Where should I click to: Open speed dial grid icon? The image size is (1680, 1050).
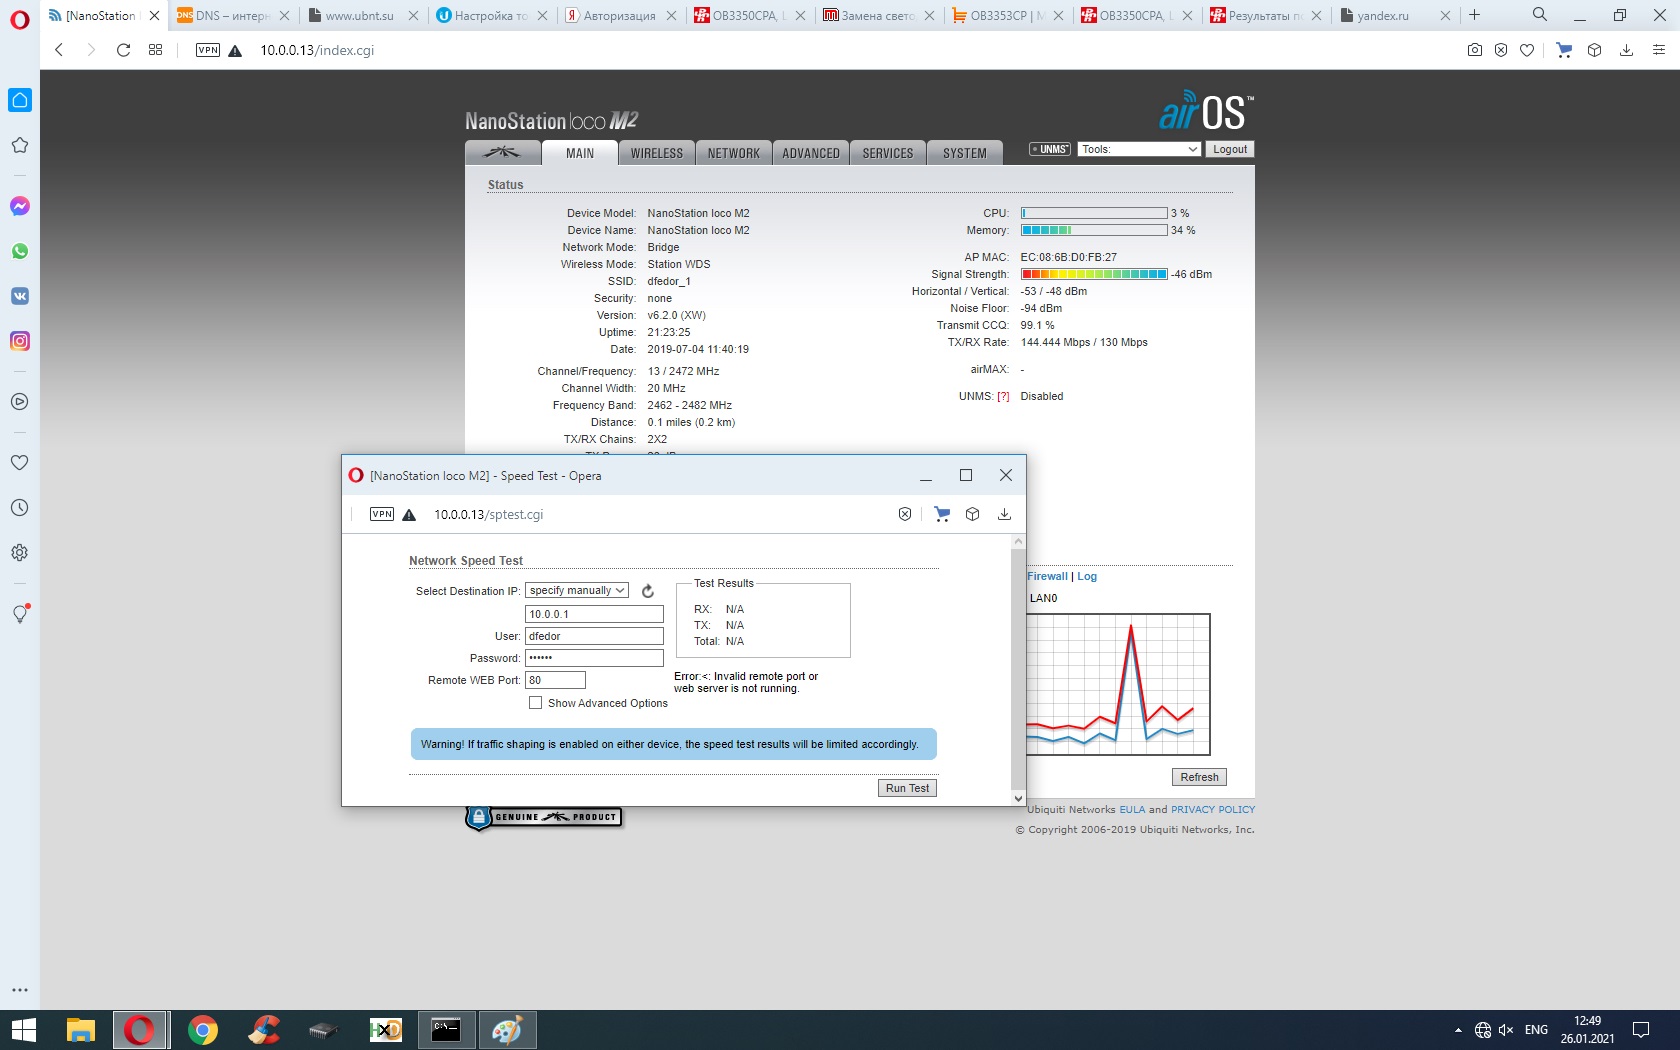[155, 50]
